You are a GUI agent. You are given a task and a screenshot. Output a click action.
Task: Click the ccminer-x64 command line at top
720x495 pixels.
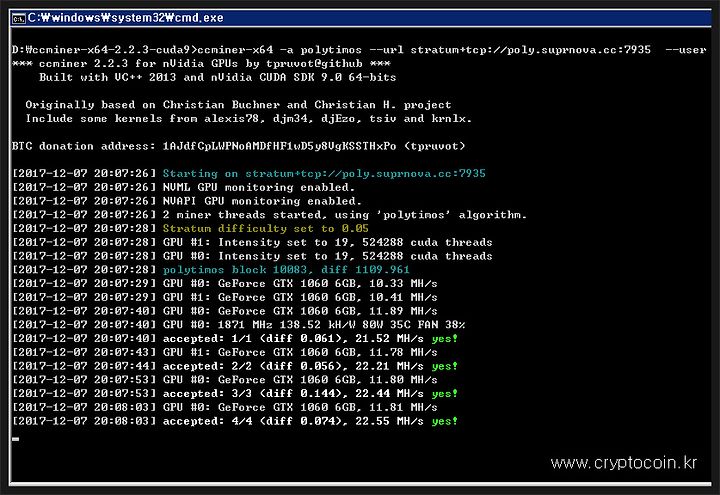tap(360, 50)
